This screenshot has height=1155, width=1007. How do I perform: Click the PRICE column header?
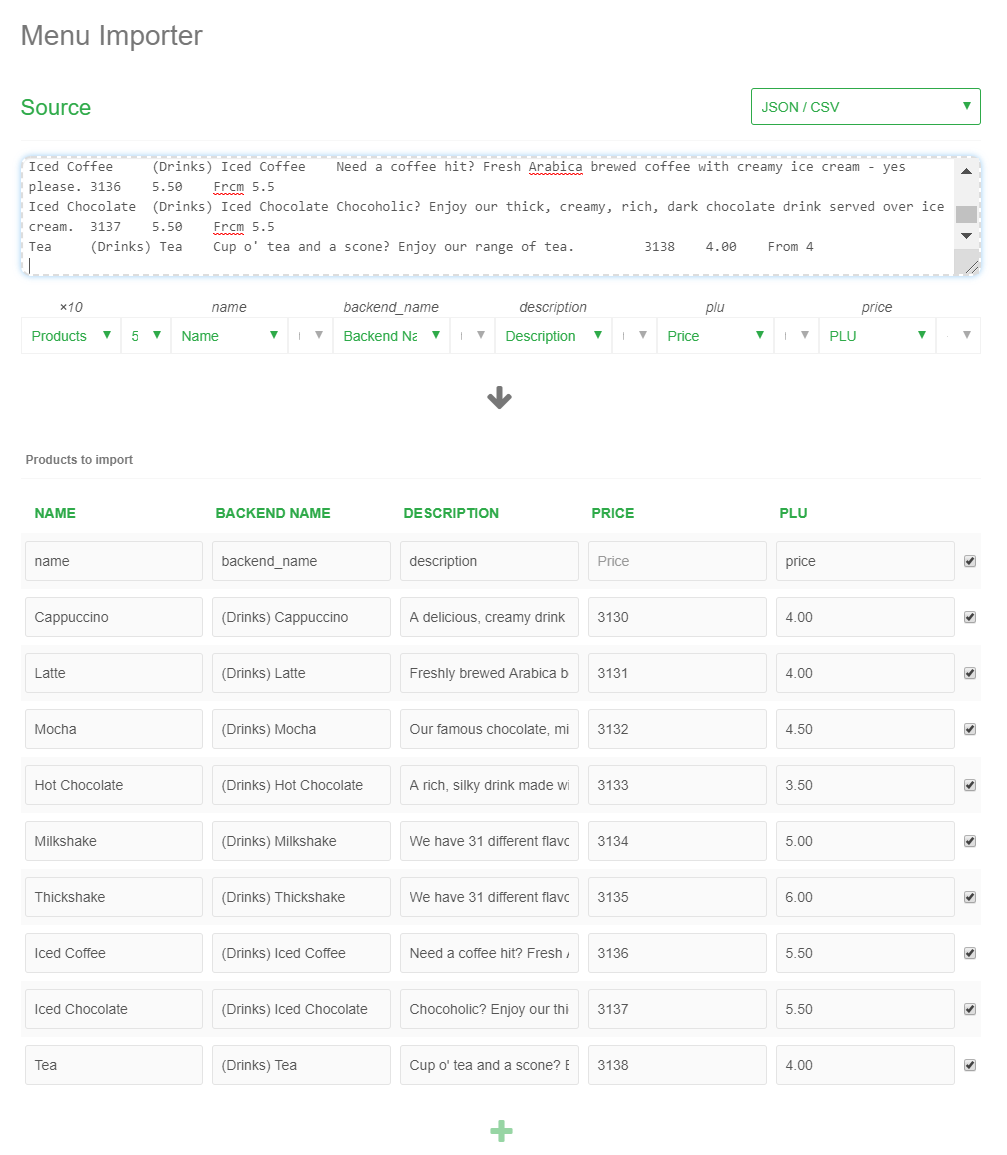coord(612,513)
